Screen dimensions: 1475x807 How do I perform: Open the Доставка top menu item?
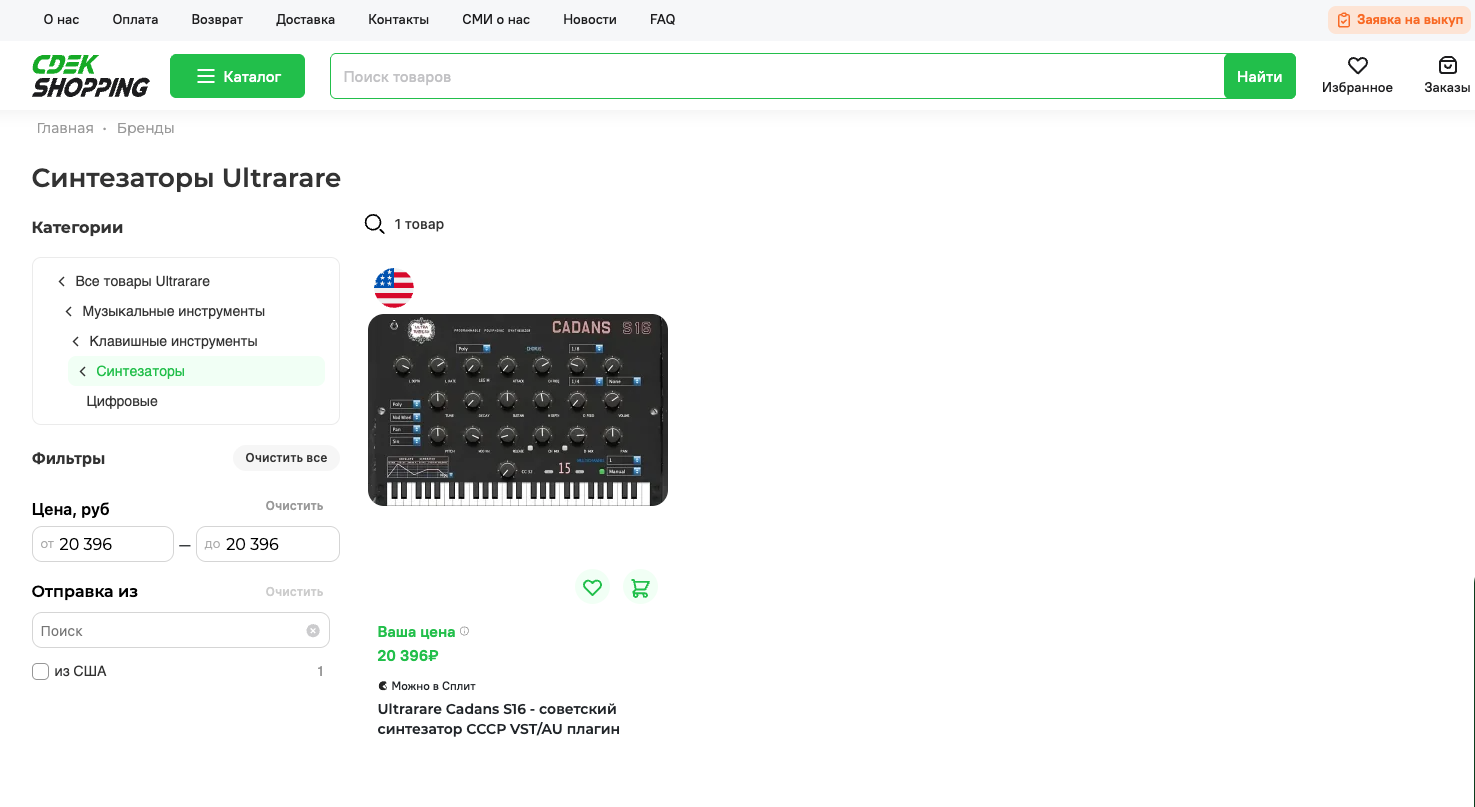(x=305, y=19)
